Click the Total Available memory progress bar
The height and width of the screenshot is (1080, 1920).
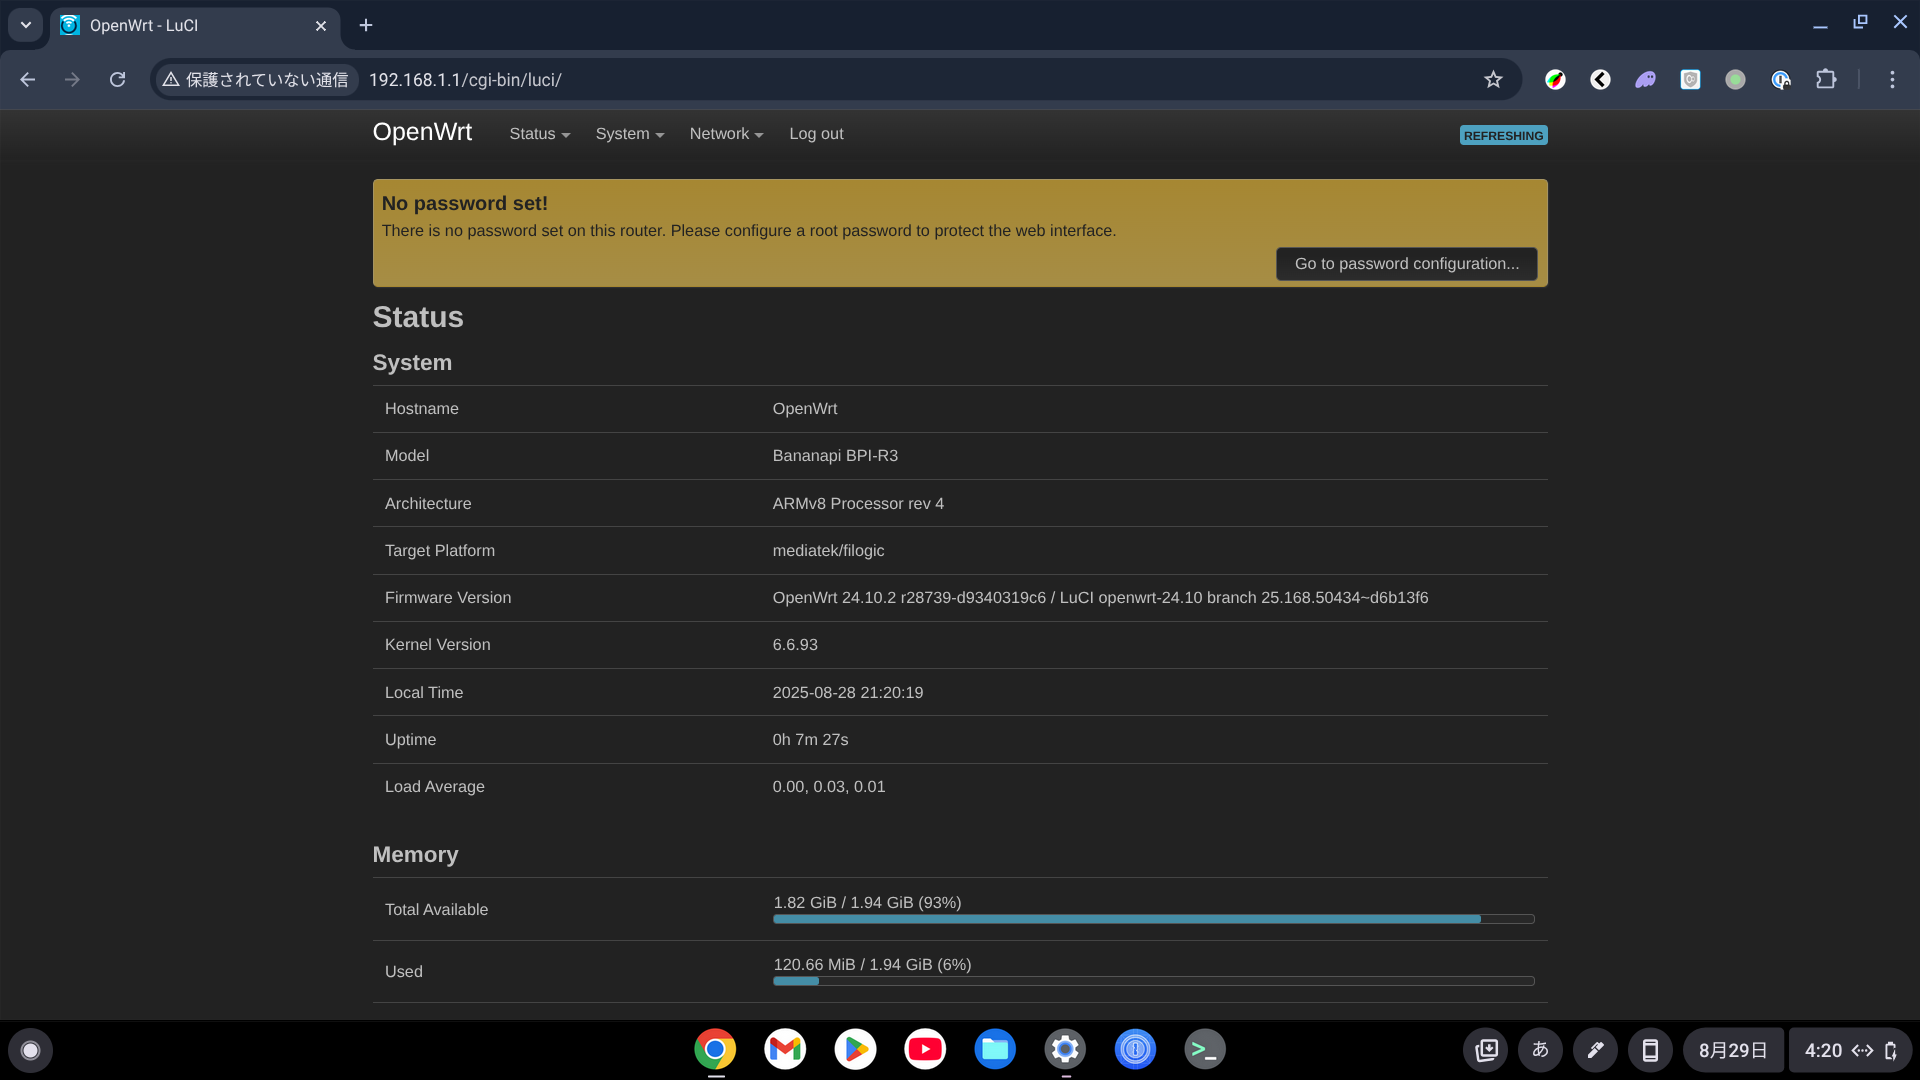click(x=1151, y=918)
